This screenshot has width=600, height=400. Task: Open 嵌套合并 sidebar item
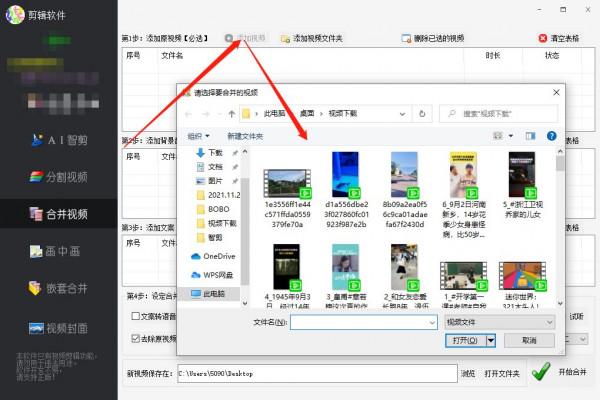pyautogui.click(x=58, y=288)
